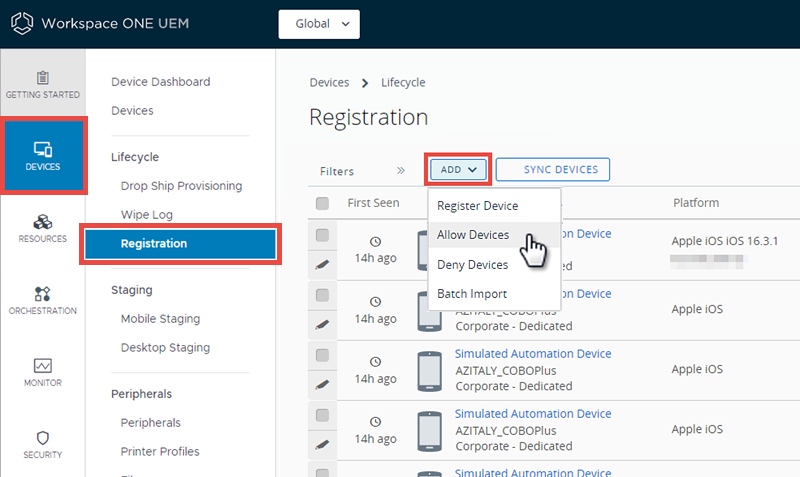Image resolution: width=800 pixels, height=477 pixels.
Task: Click the Filters label
Action: click(x=337, y=171)
